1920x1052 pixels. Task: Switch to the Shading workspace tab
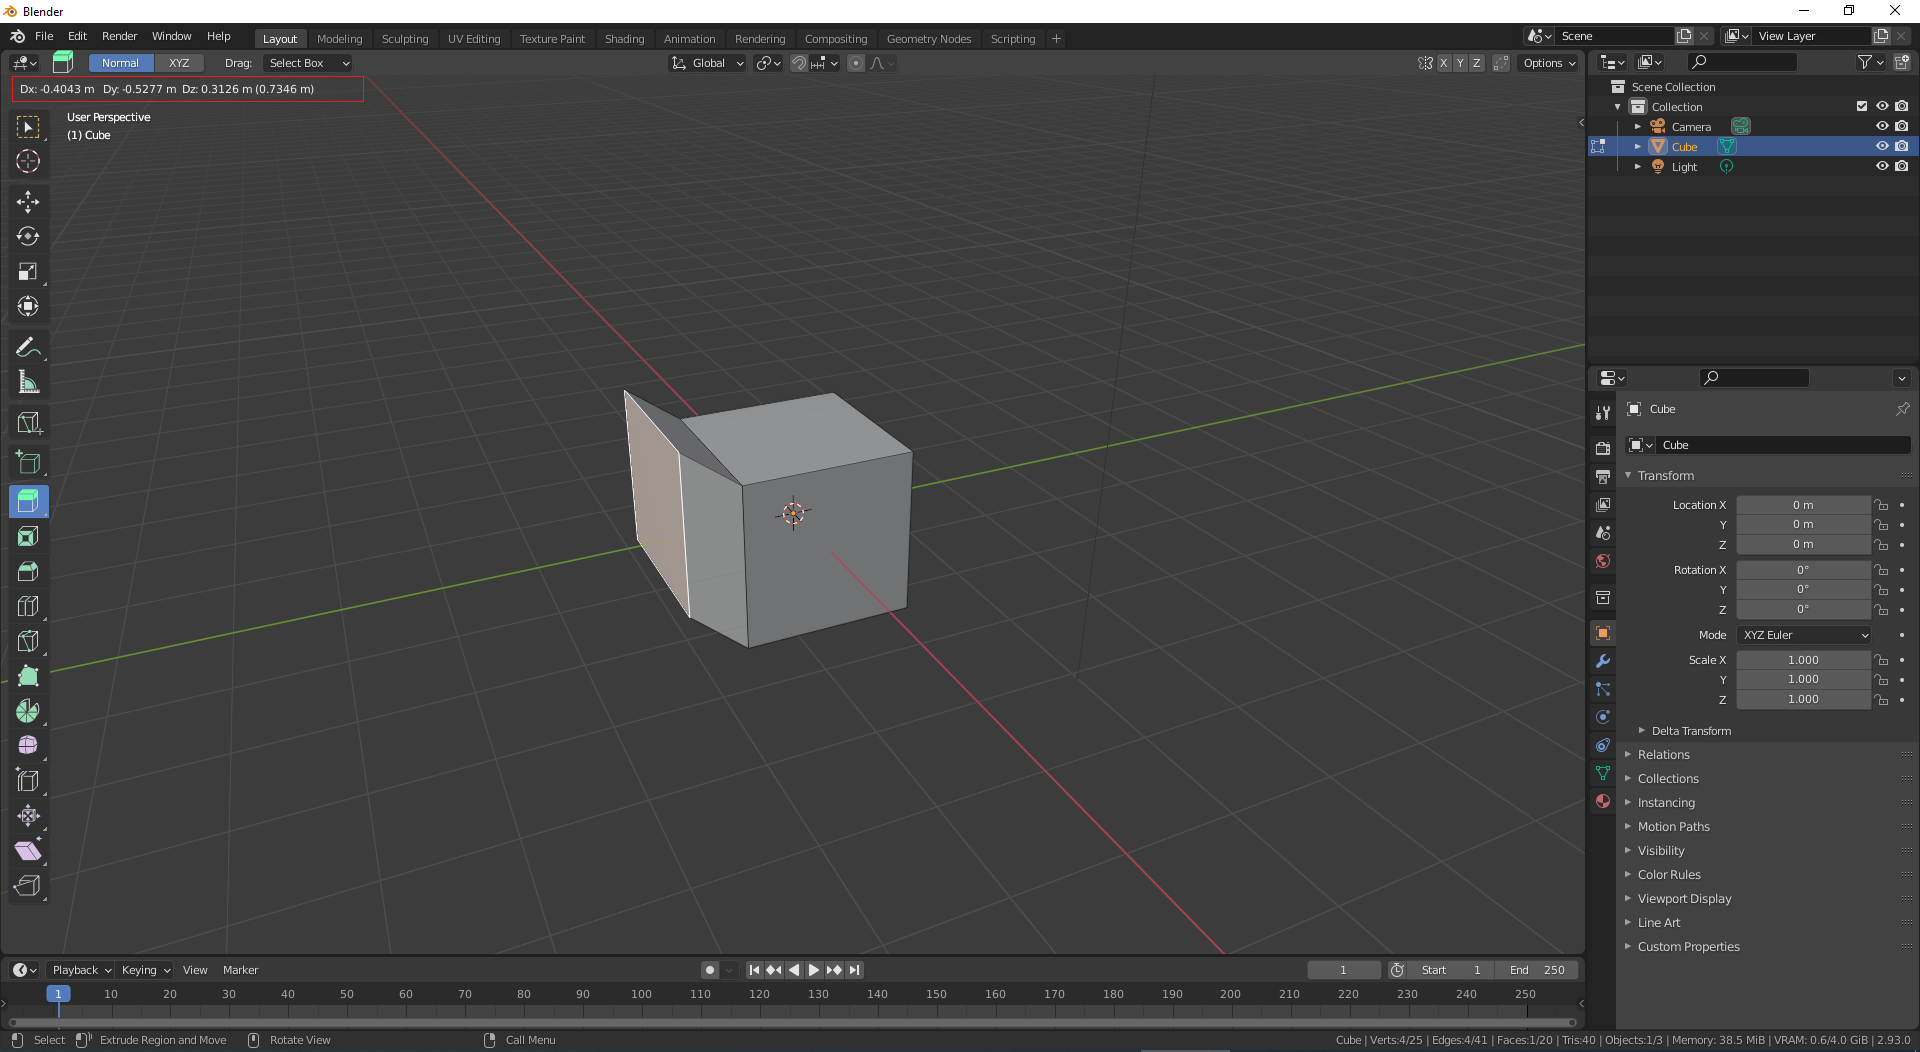click(624, 39)
